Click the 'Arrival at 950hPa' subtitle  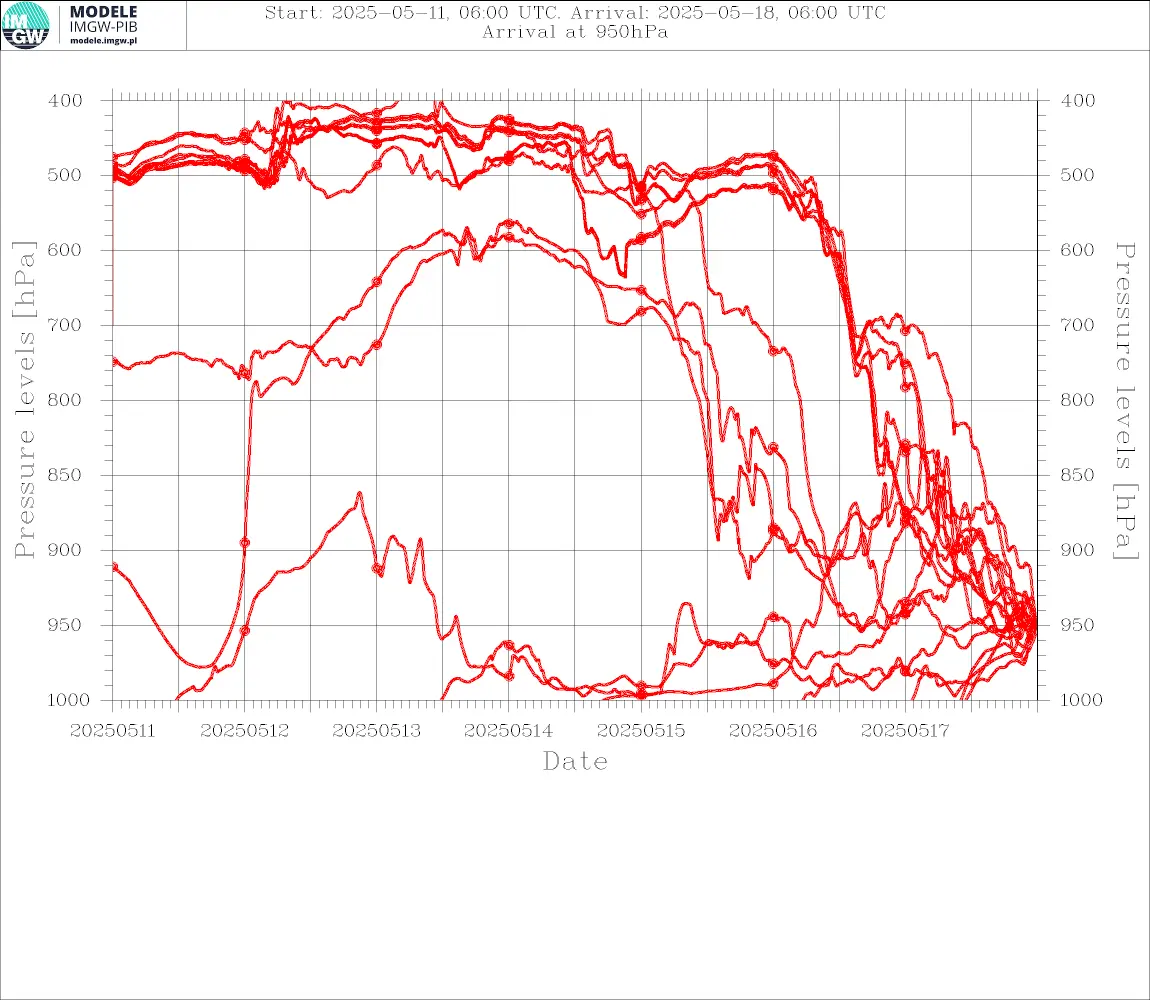point(575,32)
